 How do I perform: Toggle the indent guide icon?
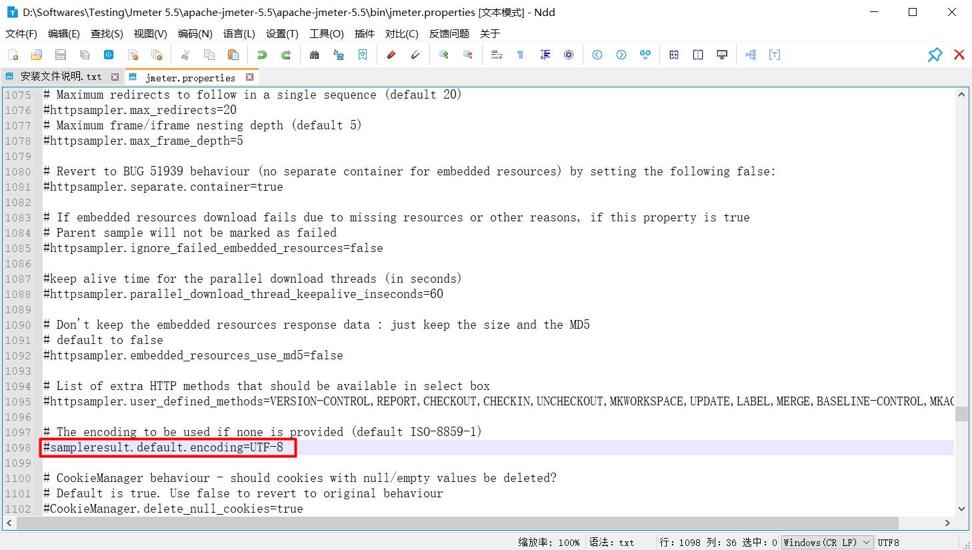tap(545, 55)
